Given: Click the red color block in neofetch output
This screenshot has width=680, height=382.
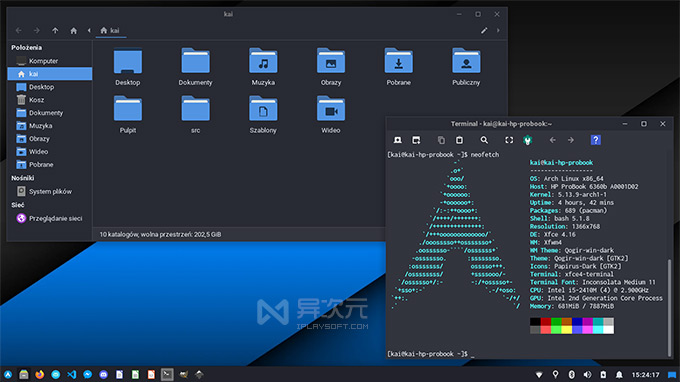Looking at the screenshot, I should pos(546,322).
